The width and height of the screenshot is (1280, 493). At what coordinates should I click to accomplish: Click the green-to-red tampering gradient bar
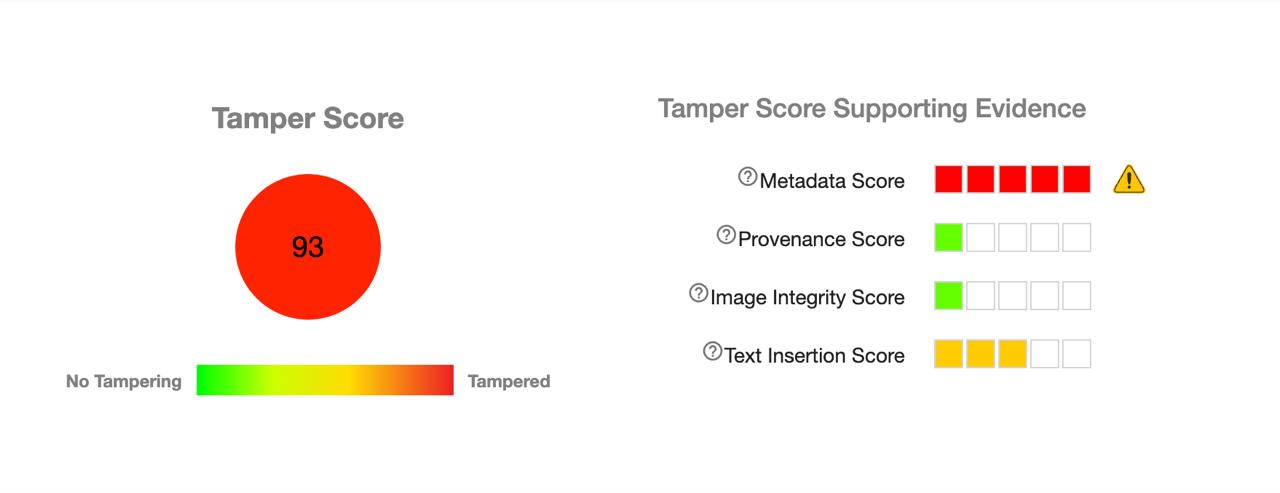(325, 380)
